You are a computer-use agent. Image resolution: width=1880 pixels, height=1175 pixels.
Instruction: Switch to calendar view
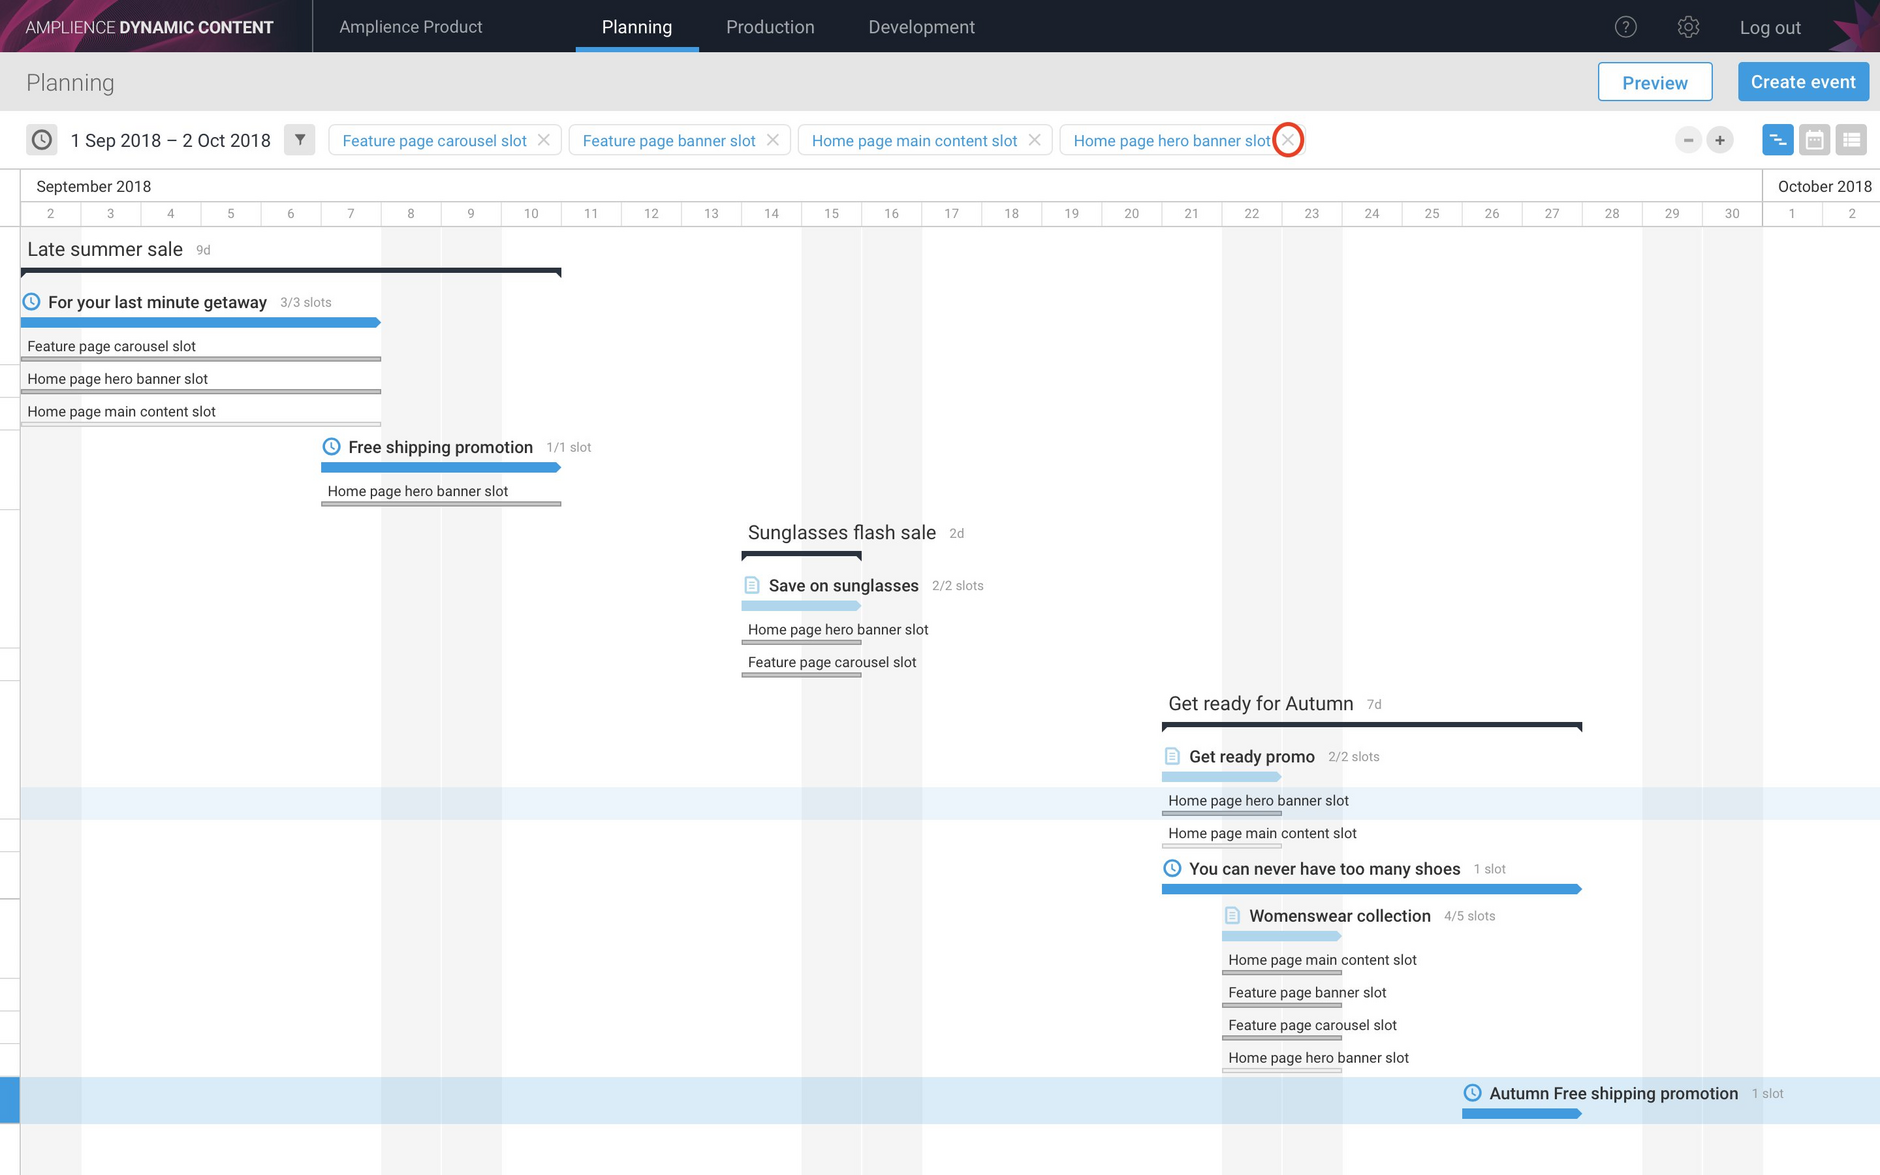tap(1815, 140)
